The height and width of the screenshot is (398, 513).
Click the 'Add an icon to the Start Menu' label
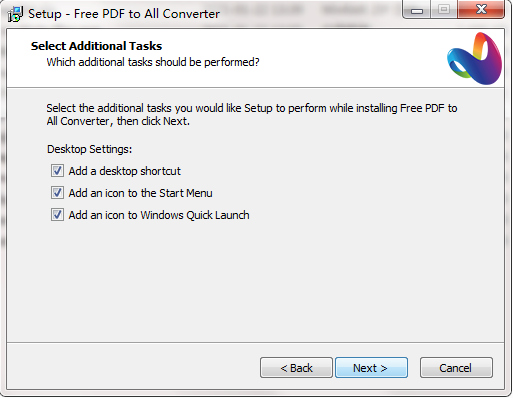click(140, 193)
